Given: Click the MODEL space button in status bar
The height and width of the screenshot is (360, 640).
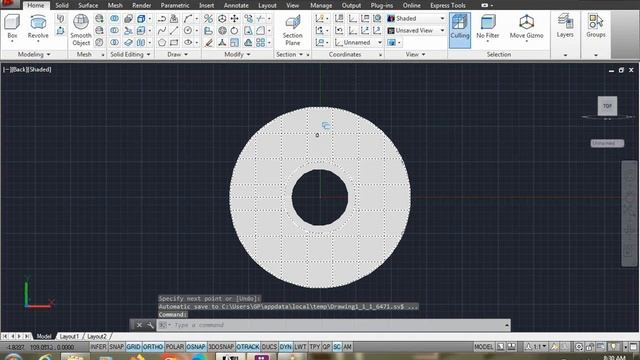Looking at the screenshot, I should pos(484,347).
